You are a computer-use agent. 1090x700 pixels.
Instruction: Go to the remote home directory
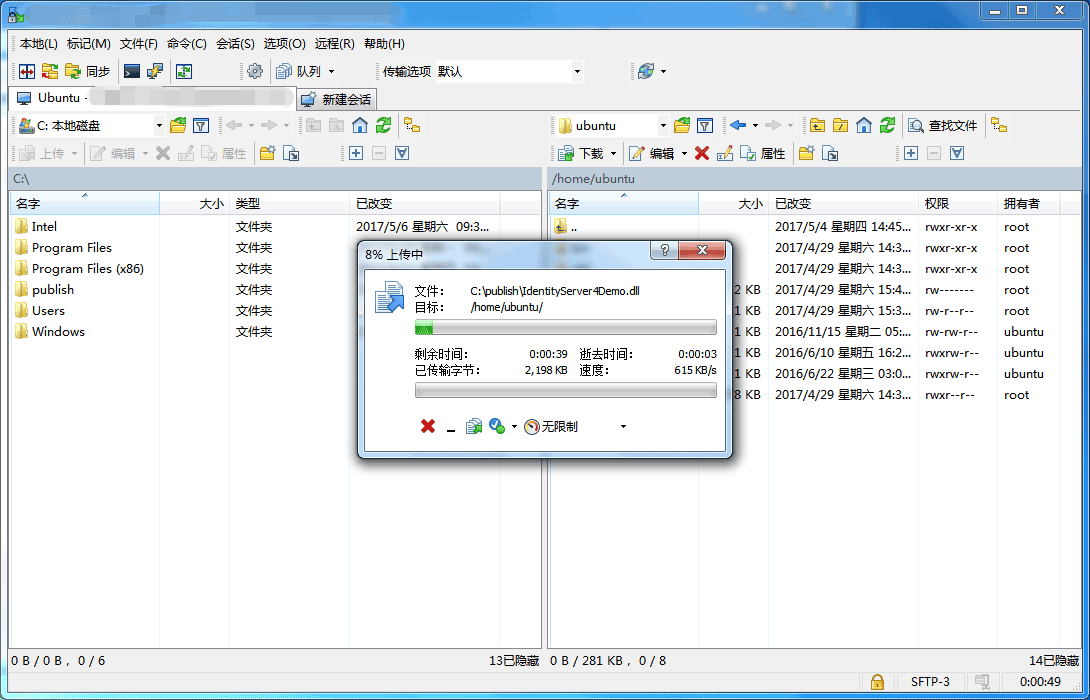click(863, 125)
